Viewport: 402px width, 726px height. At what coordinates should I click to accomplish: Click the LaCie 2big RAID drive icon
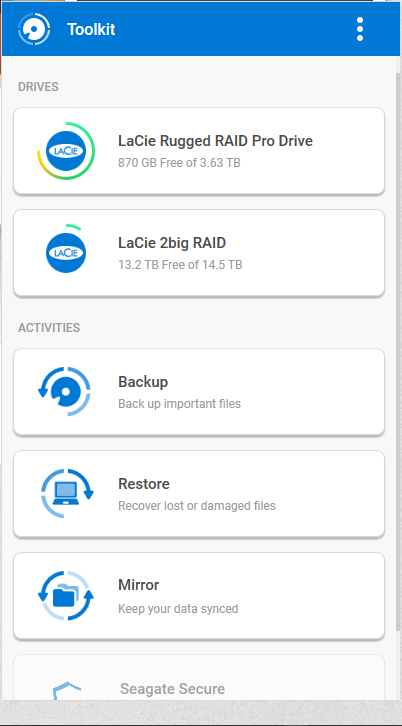pyautogui.click(x=66, y=250)
